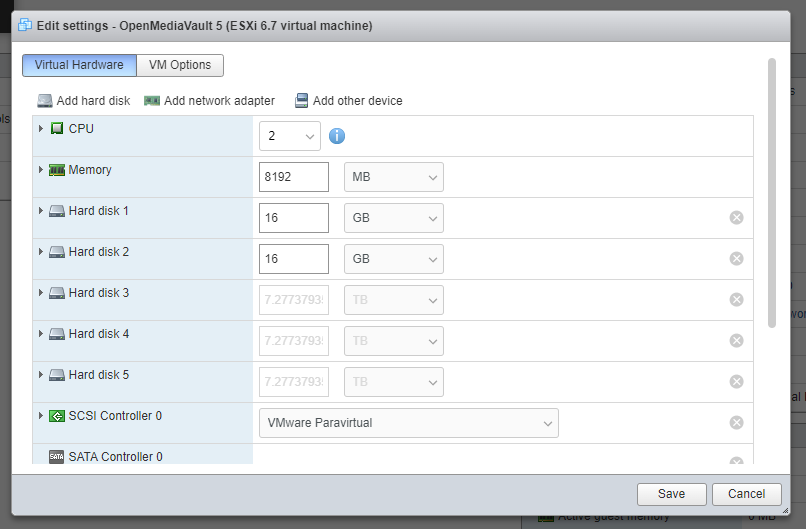
Task: Expand the SCSI Controller 0 row
Action: click(41, 415)
